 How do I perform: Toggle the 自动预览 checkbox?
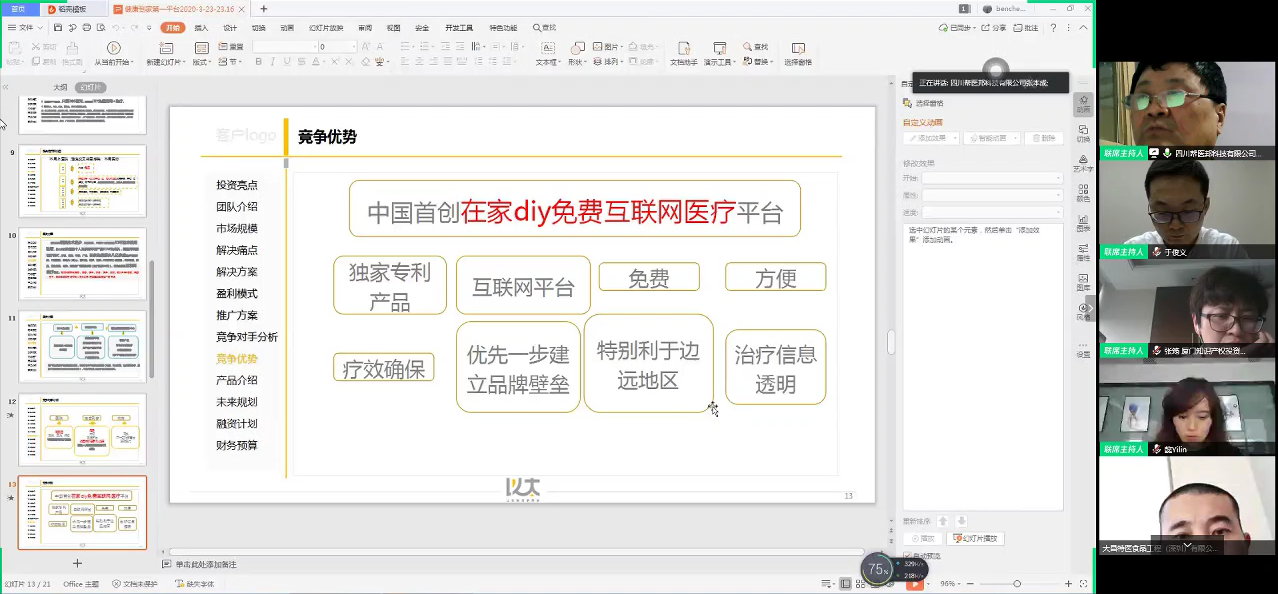click(908, 556)
